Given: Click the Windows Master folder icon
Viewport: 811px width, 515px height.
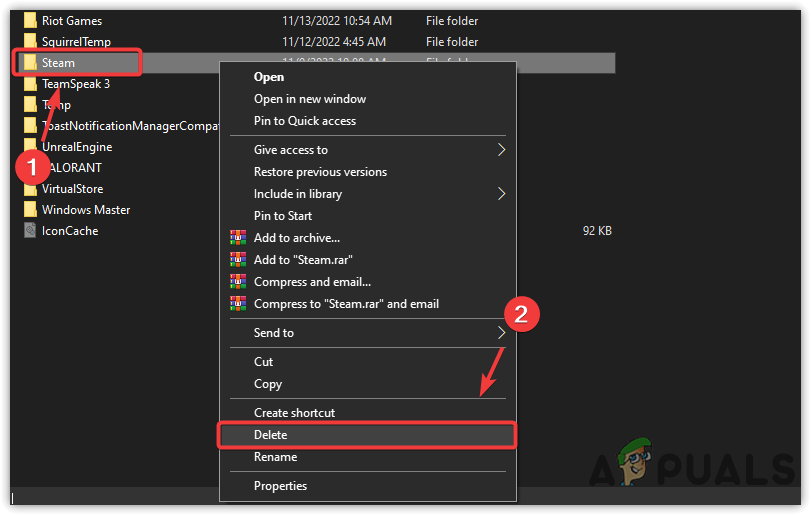Looking at the screenshot, I should [x=30, y=210].
